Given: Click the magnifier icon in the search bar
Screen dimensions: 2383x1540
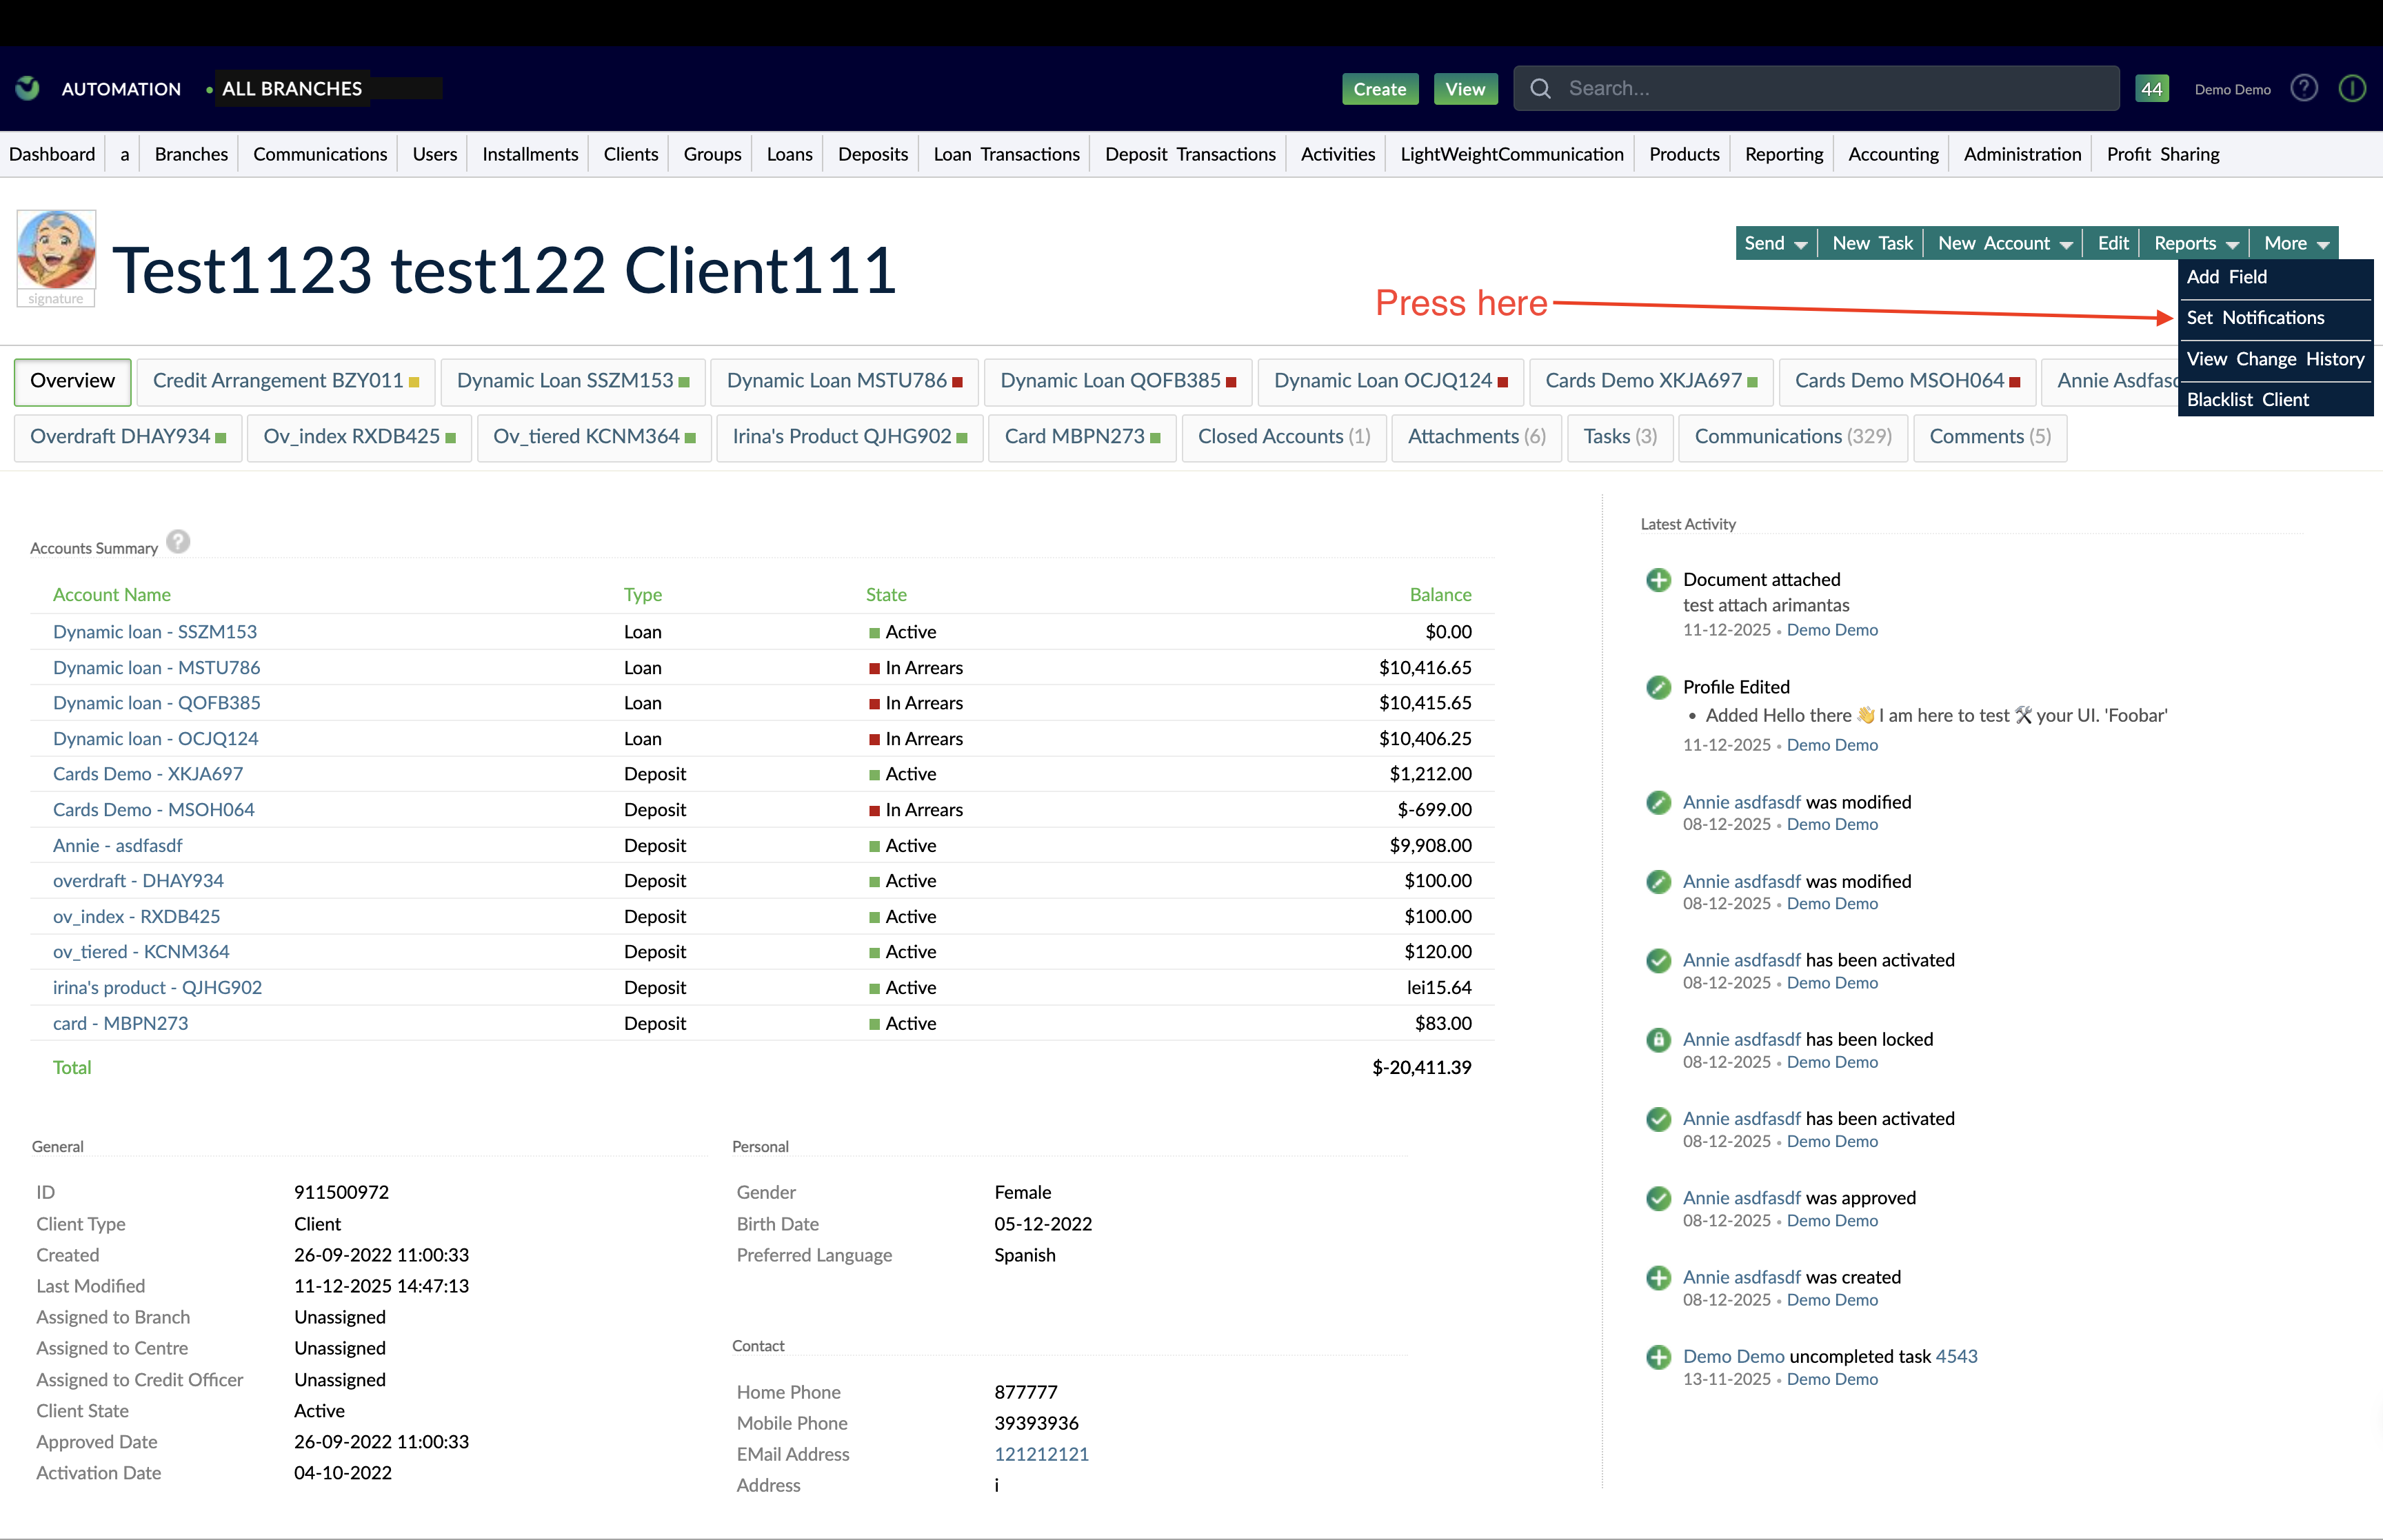Looking at the screenshot, I should 1541,88.
